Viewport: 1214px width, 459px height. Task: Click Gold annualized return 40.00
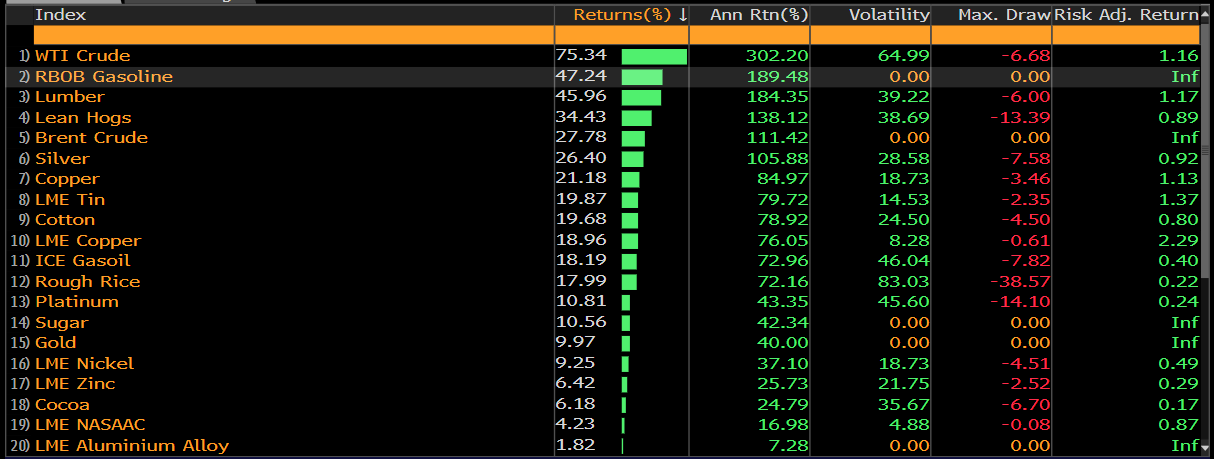(x=785, y=343)
